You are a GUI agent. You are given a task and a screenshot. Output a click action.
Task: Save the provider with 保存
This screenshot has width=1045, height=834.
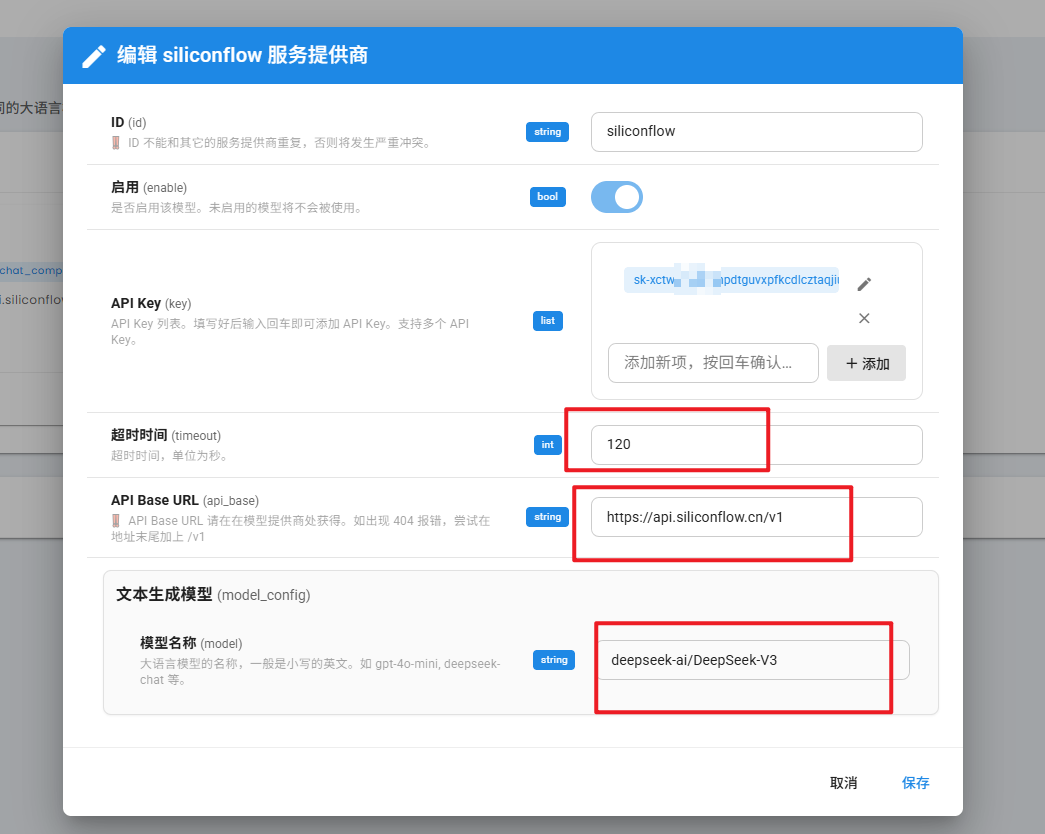[x=915, y=783]
